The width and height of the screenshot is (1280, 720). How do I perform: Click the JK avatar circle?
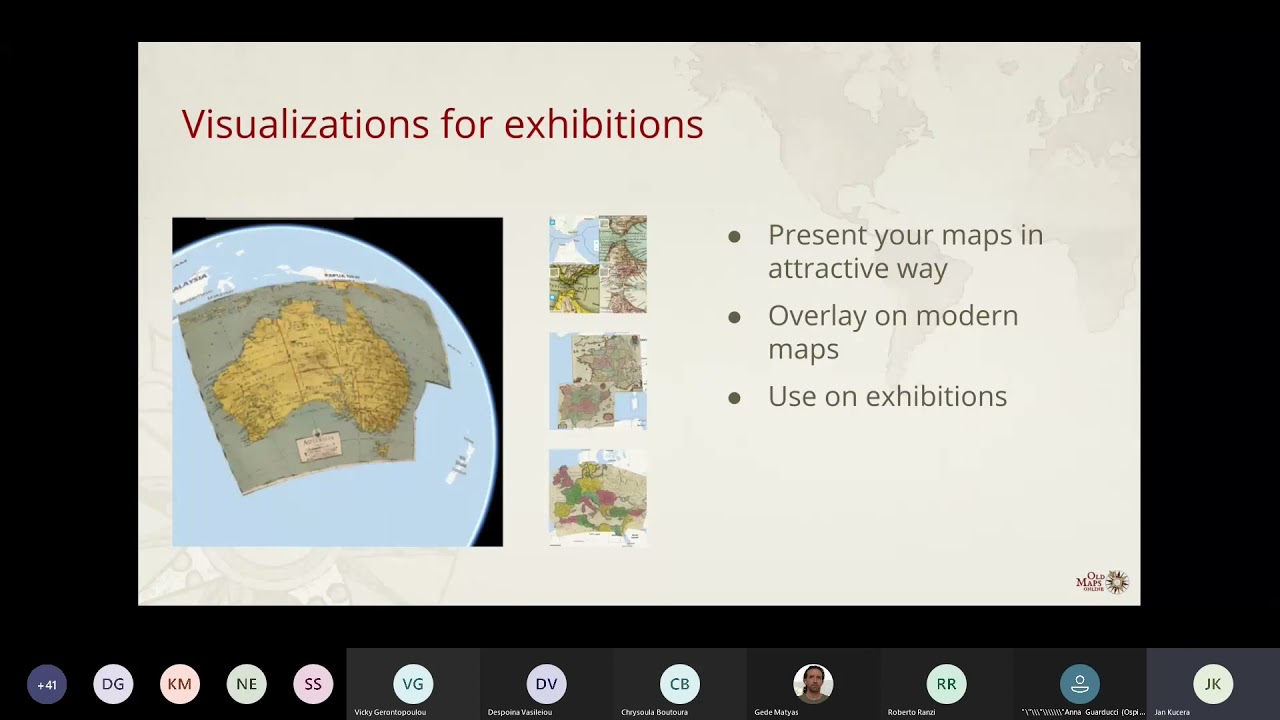tap(1213, 684)
